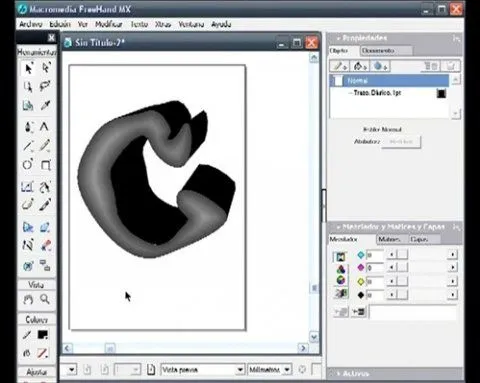Switch to the Documento tab in Propiedades
The image size is (480, 383).
[386, 51]
